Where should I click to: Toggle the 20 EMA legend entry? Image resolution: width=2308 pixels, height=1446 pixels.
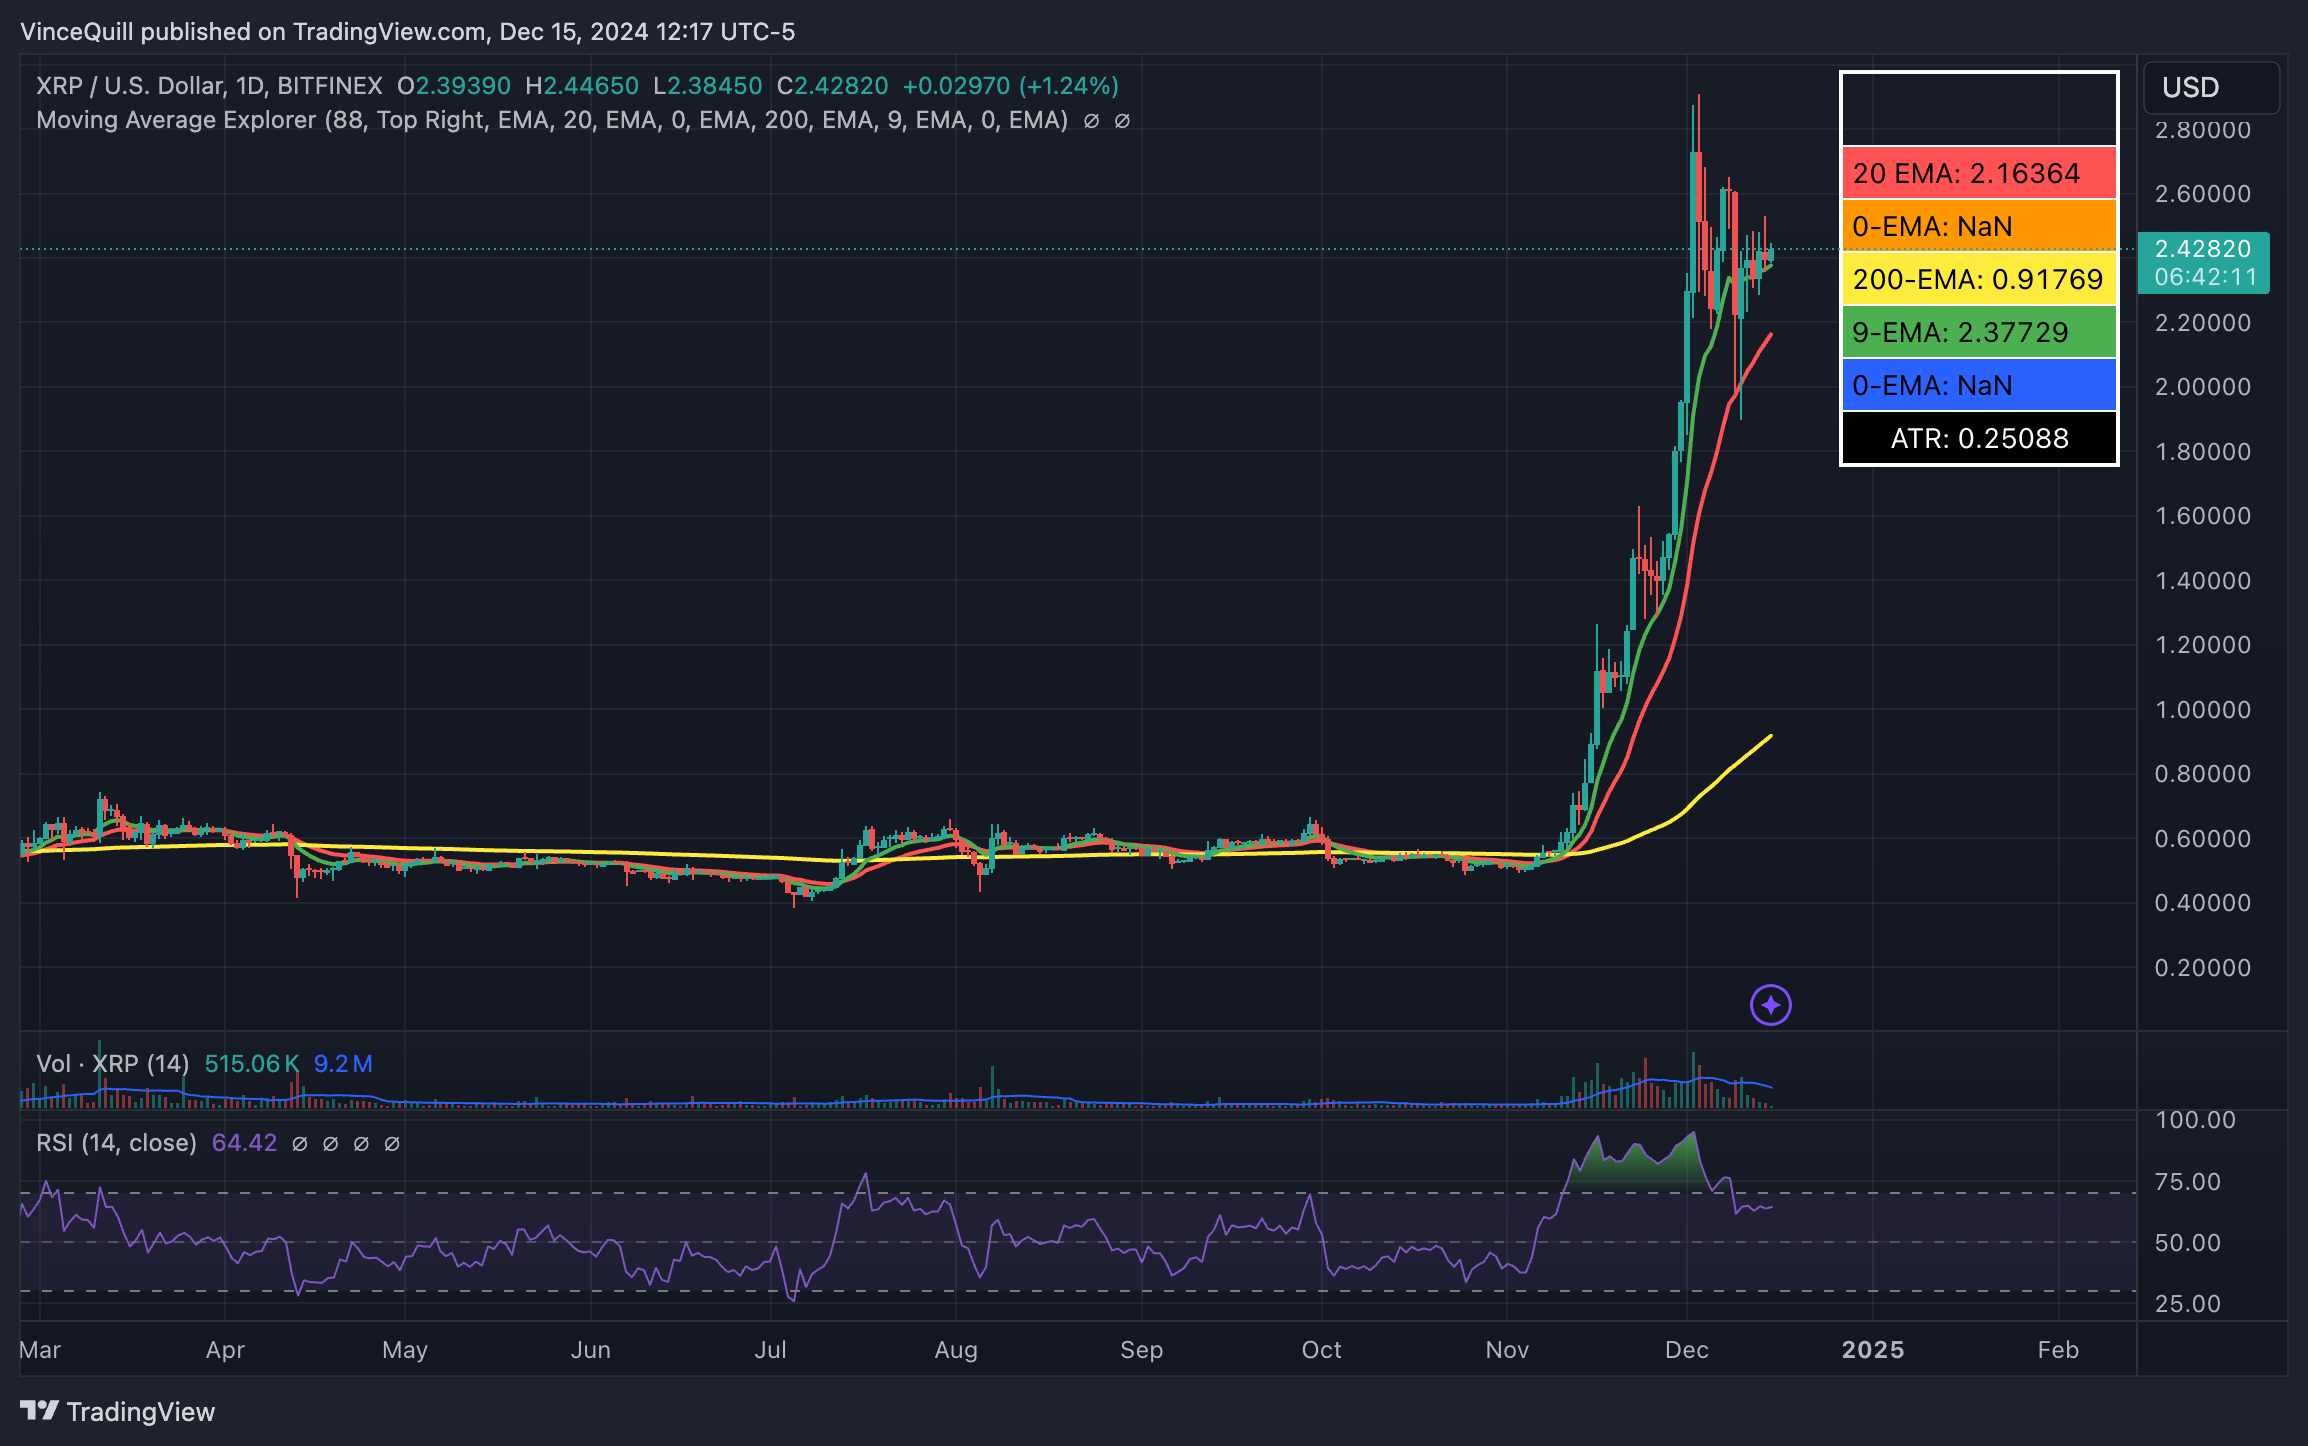point(1978,174)
